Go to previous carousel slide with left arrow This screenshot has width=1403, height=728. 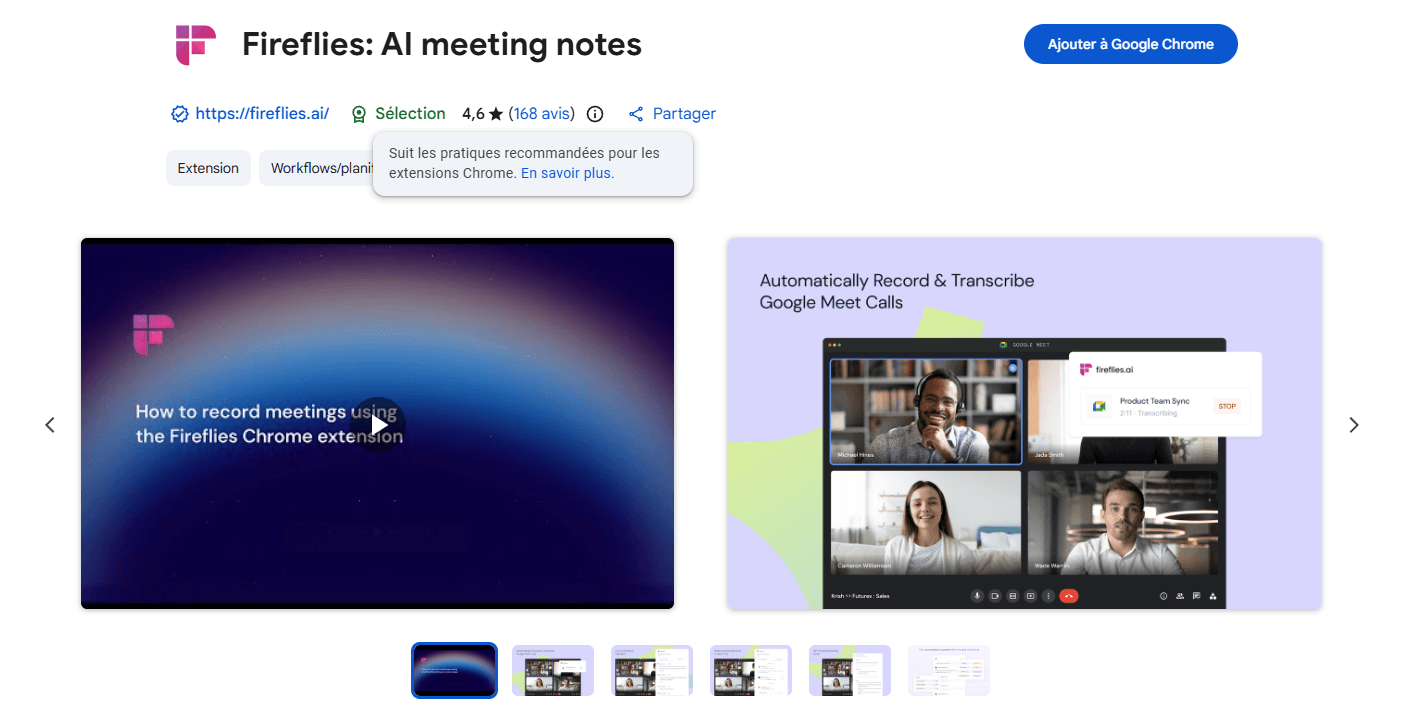pyautogui.click(x=50, y=424)
